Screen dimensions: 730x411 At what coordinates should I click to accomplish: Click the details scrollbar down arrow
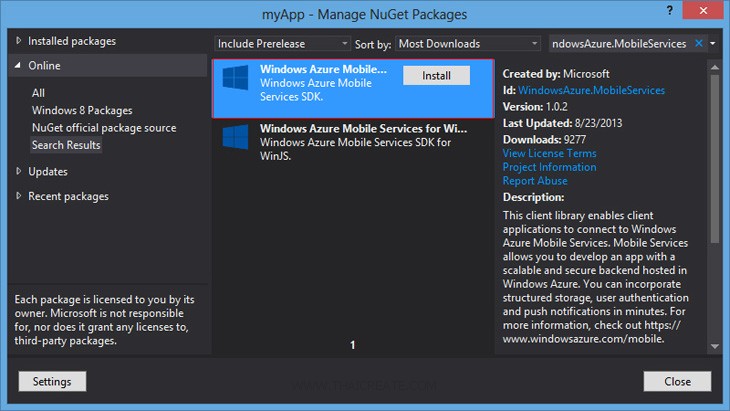[x=715, y=346]
